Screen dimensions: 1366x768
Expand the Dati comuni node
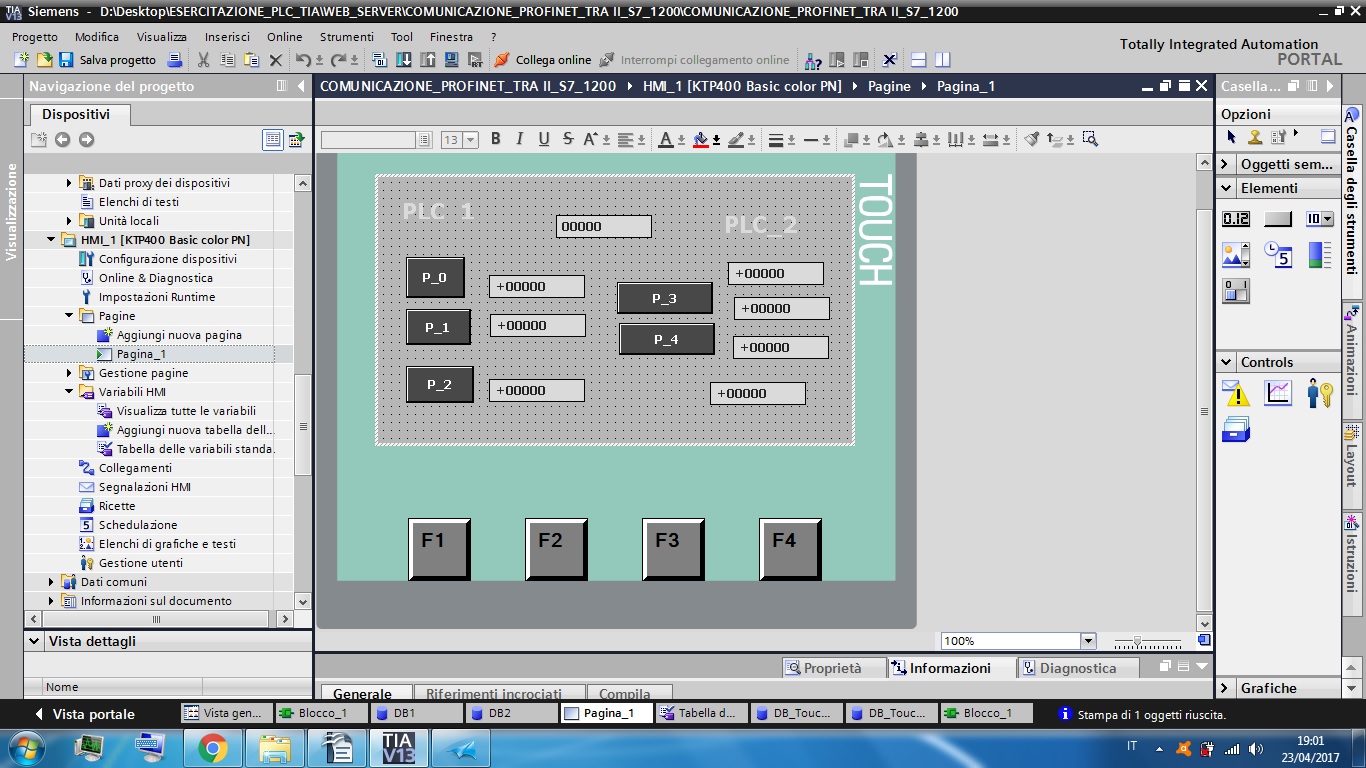pos(51,582)
